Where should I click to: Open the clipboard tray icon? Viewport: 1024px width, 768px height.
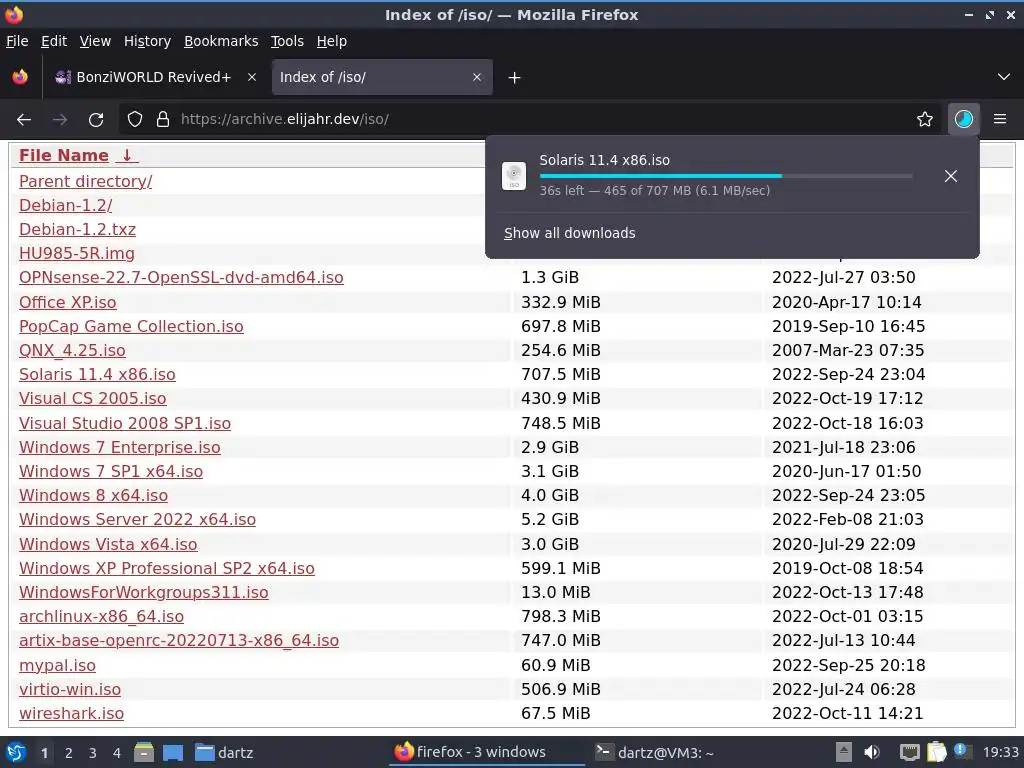point(936,752)
